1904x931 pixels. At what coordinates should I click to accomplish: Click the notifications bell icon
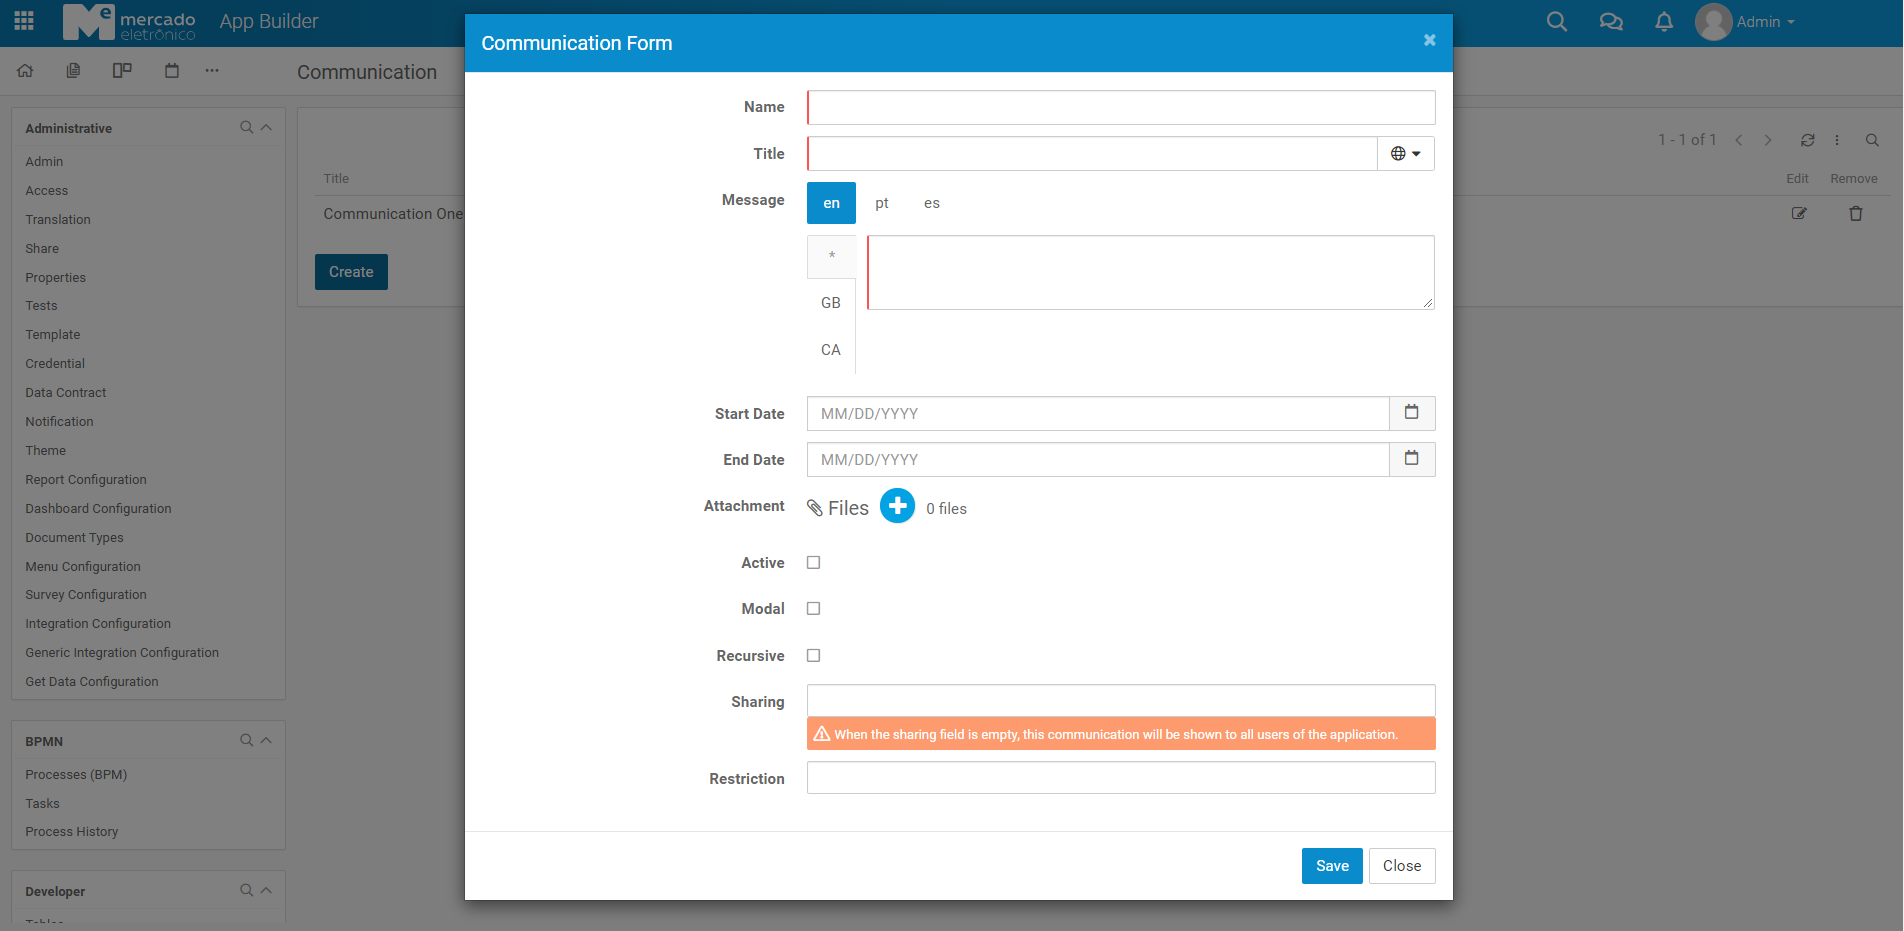[x=1663, y=22]
